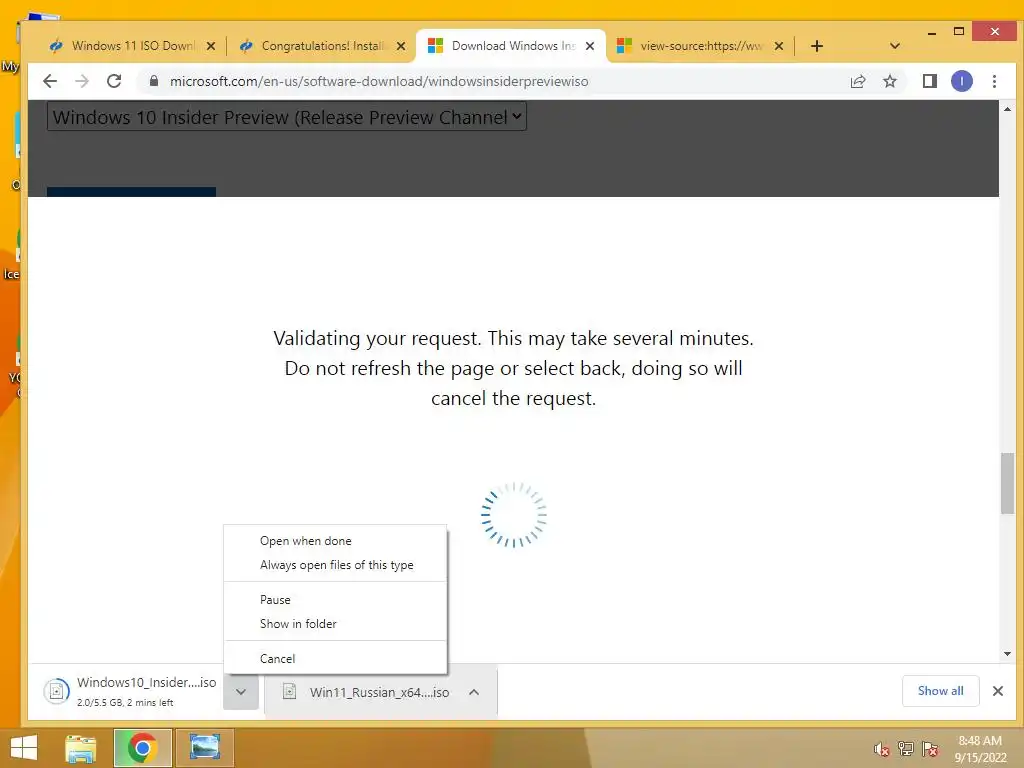Close the Download Windows Insider tab
Image resolution: width=1024 pixels, height=768 pixels.
[590, 46]
